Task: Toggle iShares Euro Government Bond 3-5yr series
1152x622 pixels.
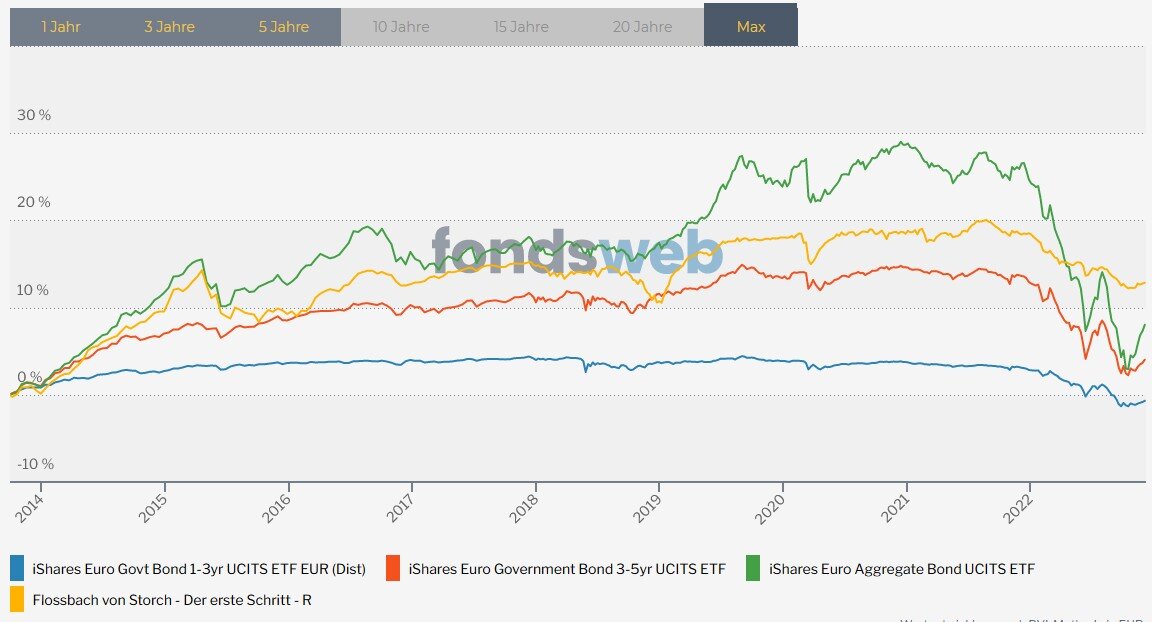Action: [567, 569]
